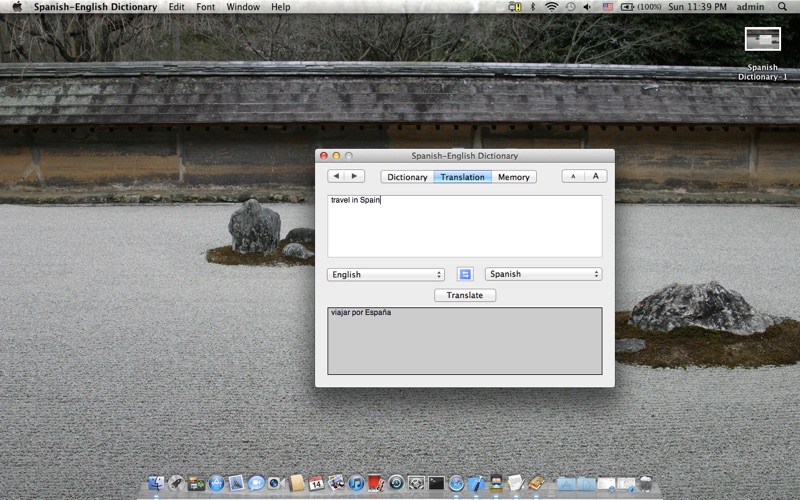Open Finder from the dock
Screen dimensions: 800x500
click(156, 483)
